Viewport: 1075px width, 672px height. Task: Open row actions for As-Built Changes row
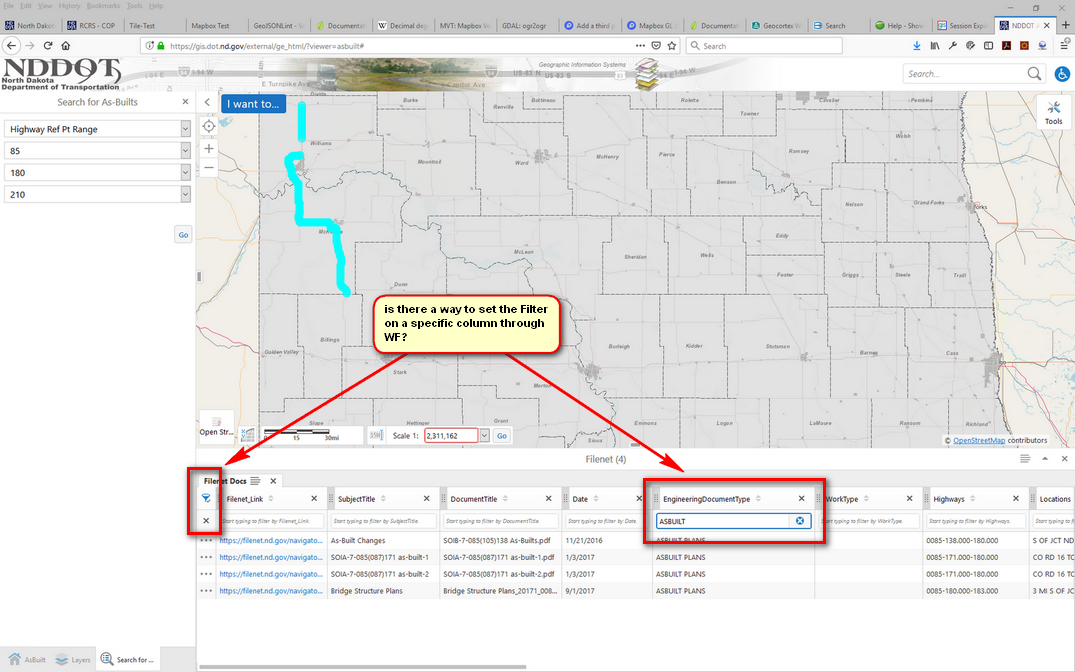[206, 540]
